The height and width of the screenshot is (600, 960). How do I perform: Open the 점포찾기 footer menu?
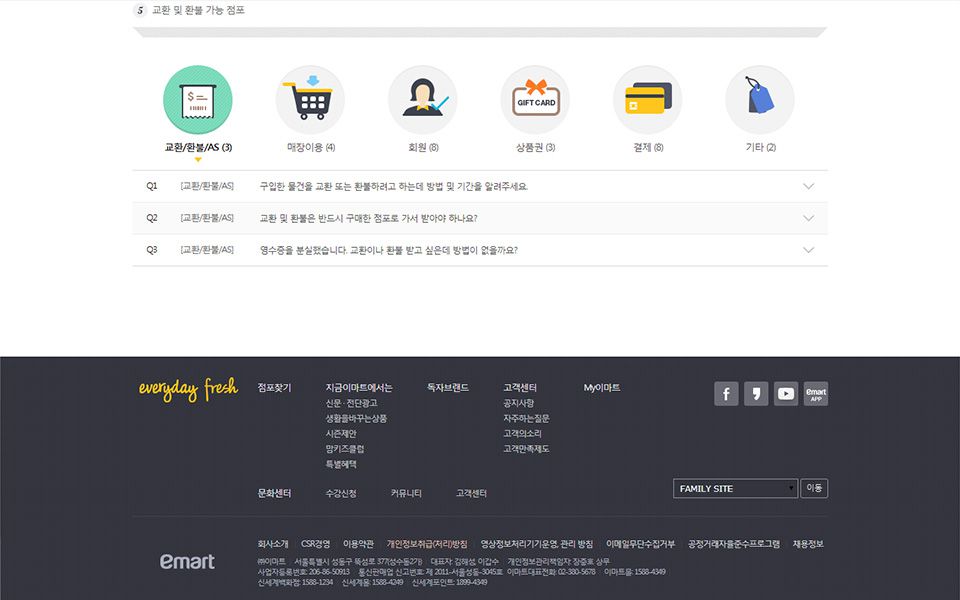pos(274,388)
